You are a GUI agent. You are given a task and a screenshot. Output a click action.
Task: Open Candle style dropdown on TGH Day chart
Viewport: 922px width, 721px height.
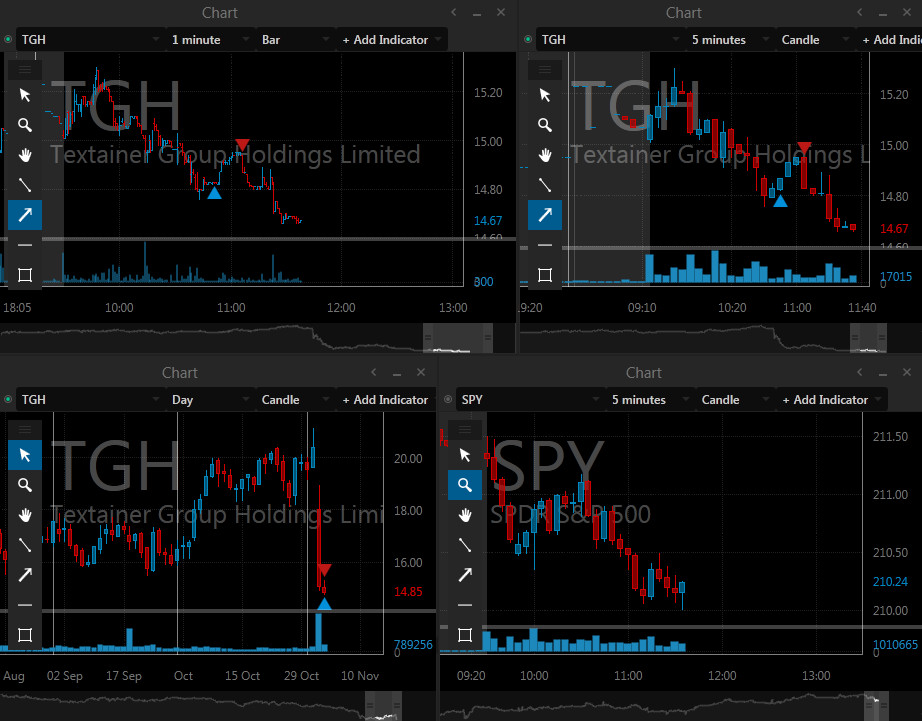pyautogui.click(x=296, y=399)
